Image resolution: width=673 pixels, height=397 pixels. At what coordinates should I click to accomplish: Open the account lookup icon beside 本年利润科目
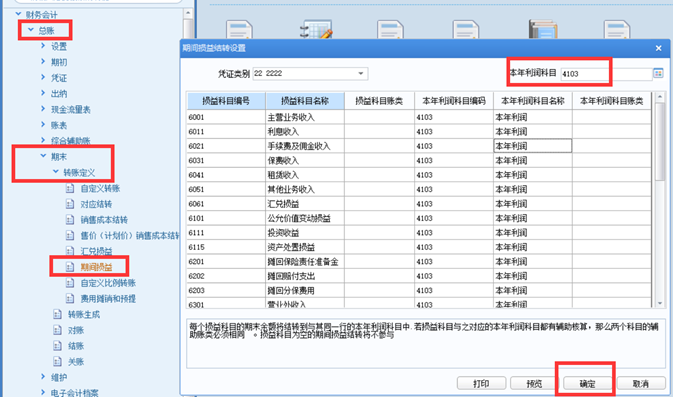click(x=658, y=73)
